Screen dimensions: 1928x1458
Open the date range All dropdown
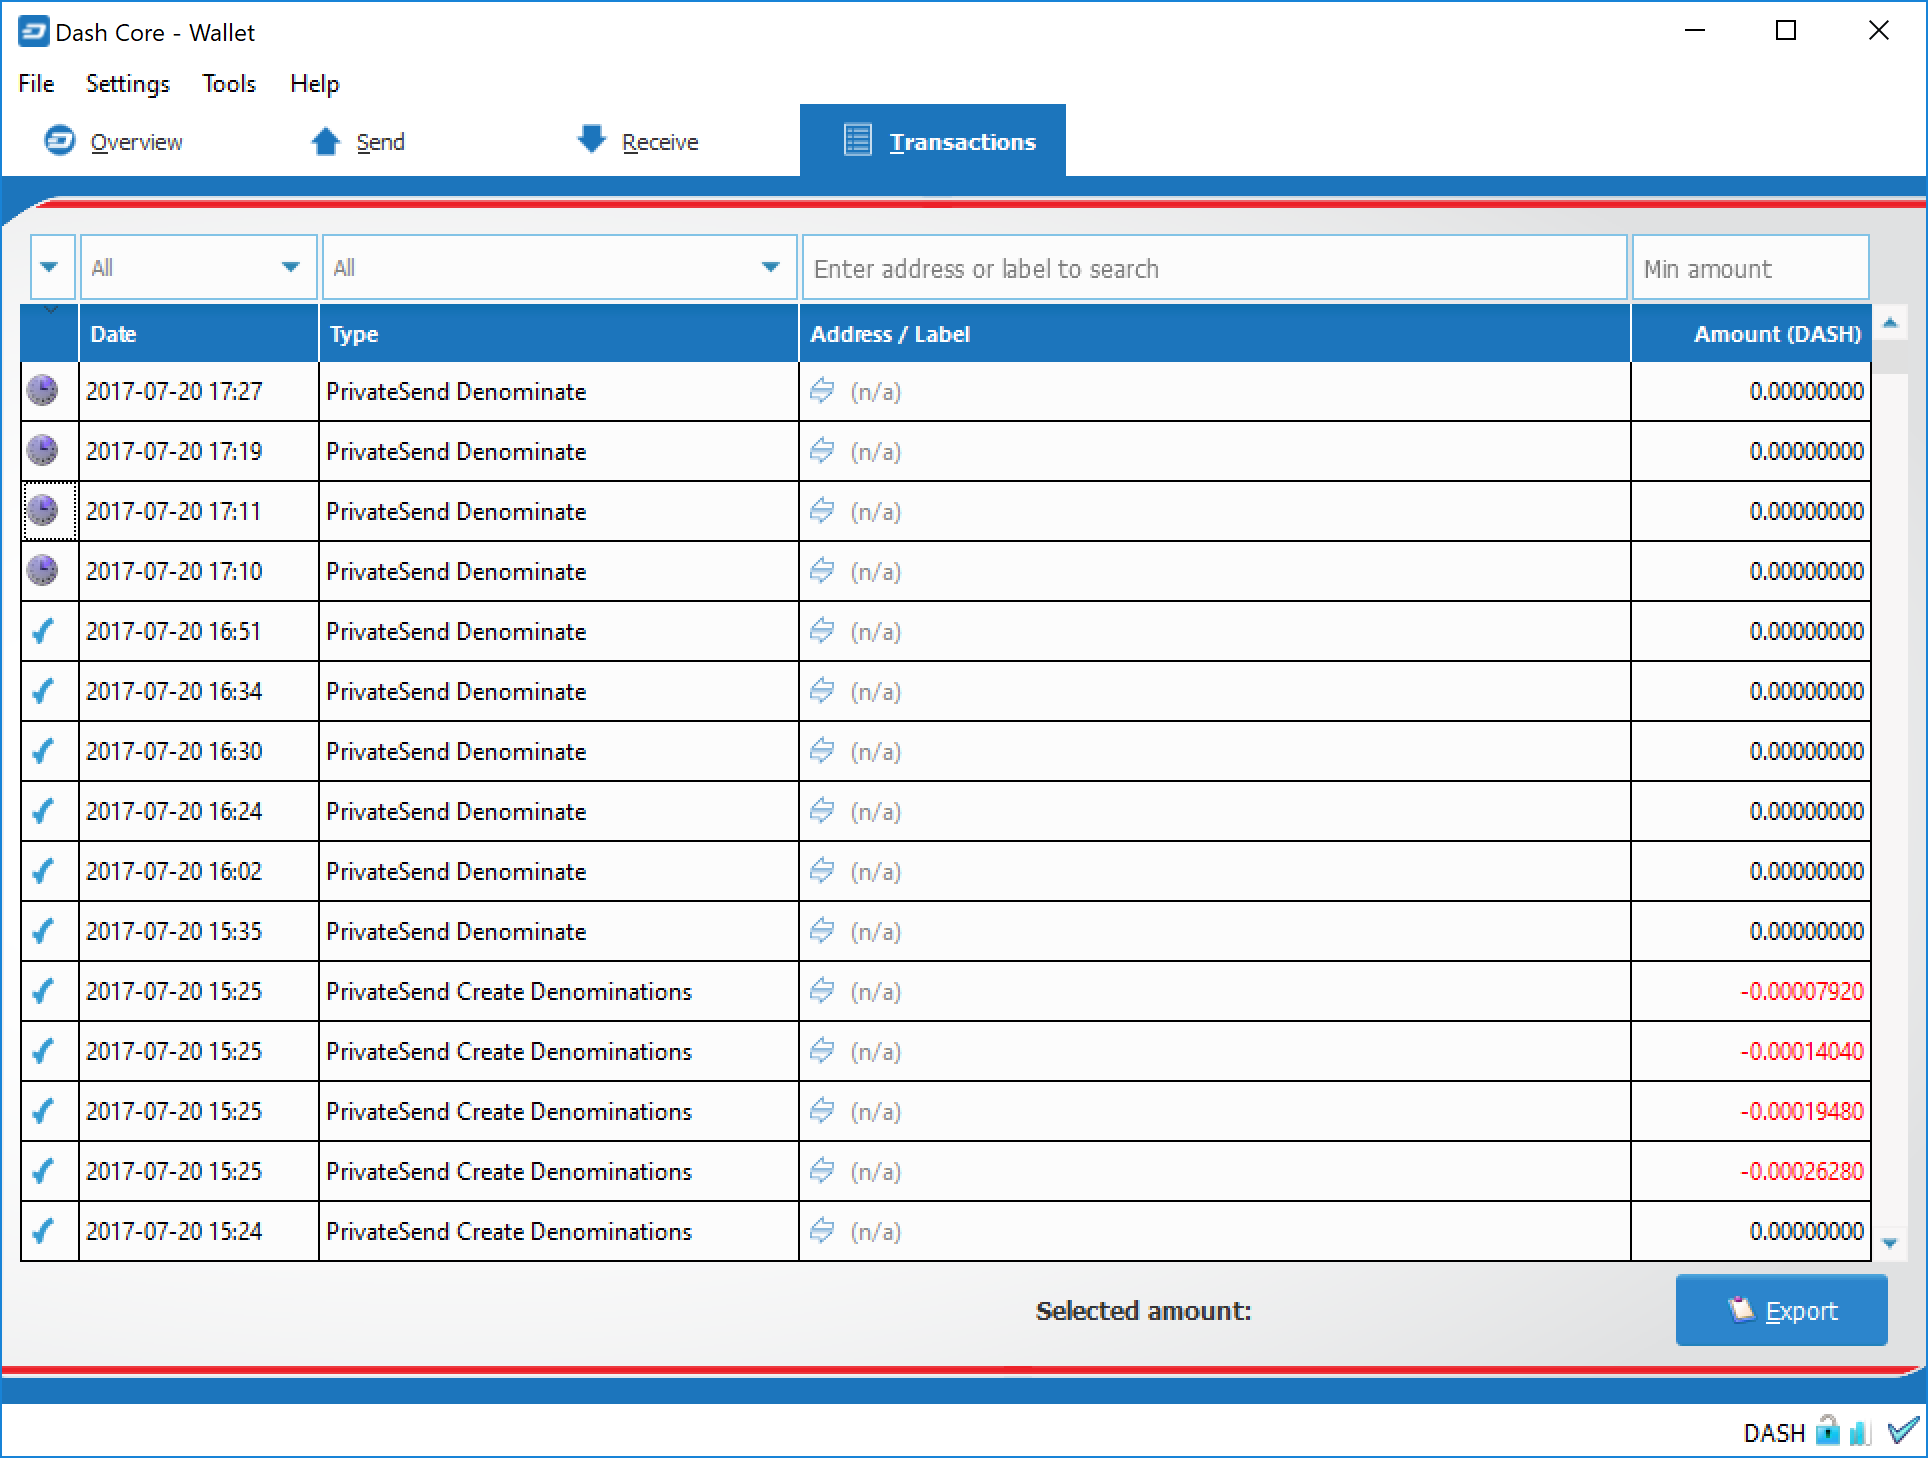pos(199,267)
